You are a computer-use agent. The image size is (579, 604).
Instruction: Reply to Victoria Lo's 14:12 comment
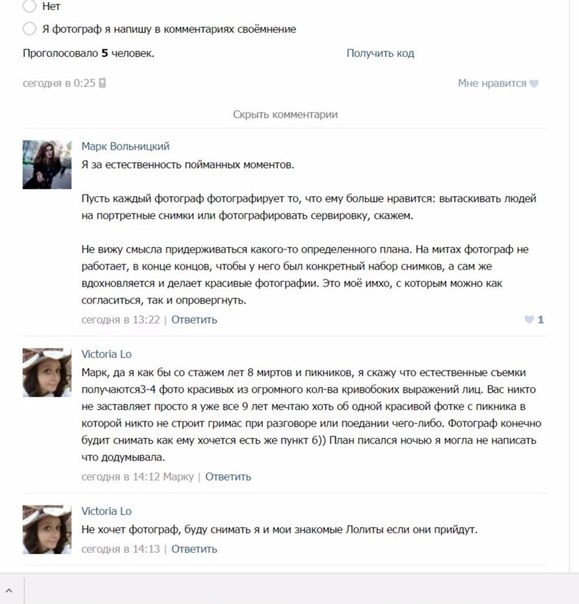click(x=228, y=477)
